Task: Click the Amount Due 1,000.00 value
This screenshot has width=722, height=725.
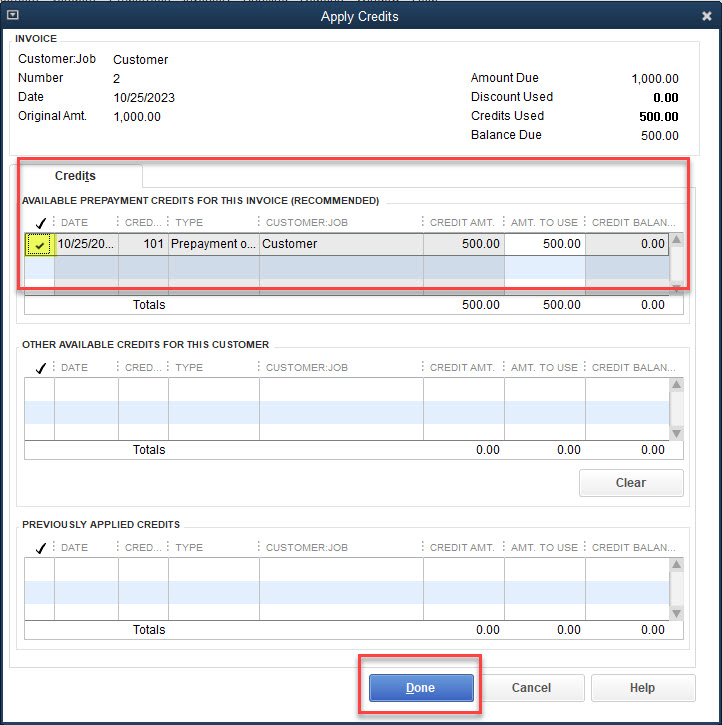Action: point(655,79)
